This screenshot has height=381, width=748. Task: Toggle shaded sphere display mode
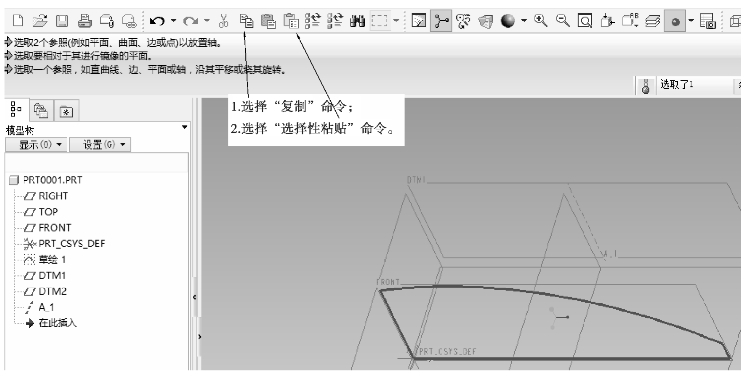click(508, 21)
